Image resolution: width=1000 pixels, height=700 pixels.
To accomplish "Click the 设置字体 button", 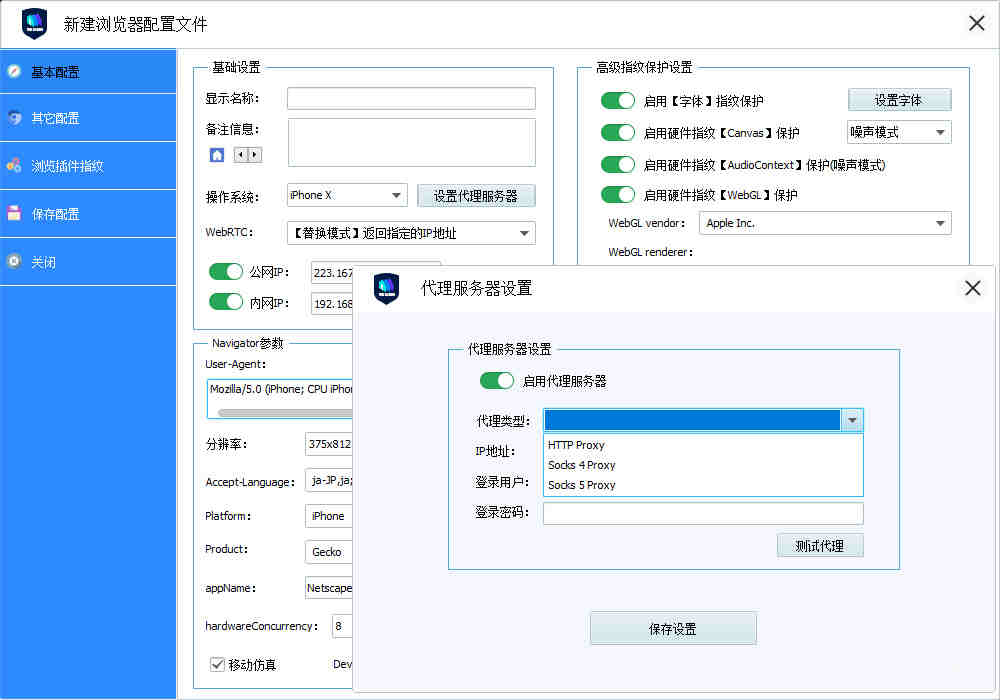I will click(899, 100).
